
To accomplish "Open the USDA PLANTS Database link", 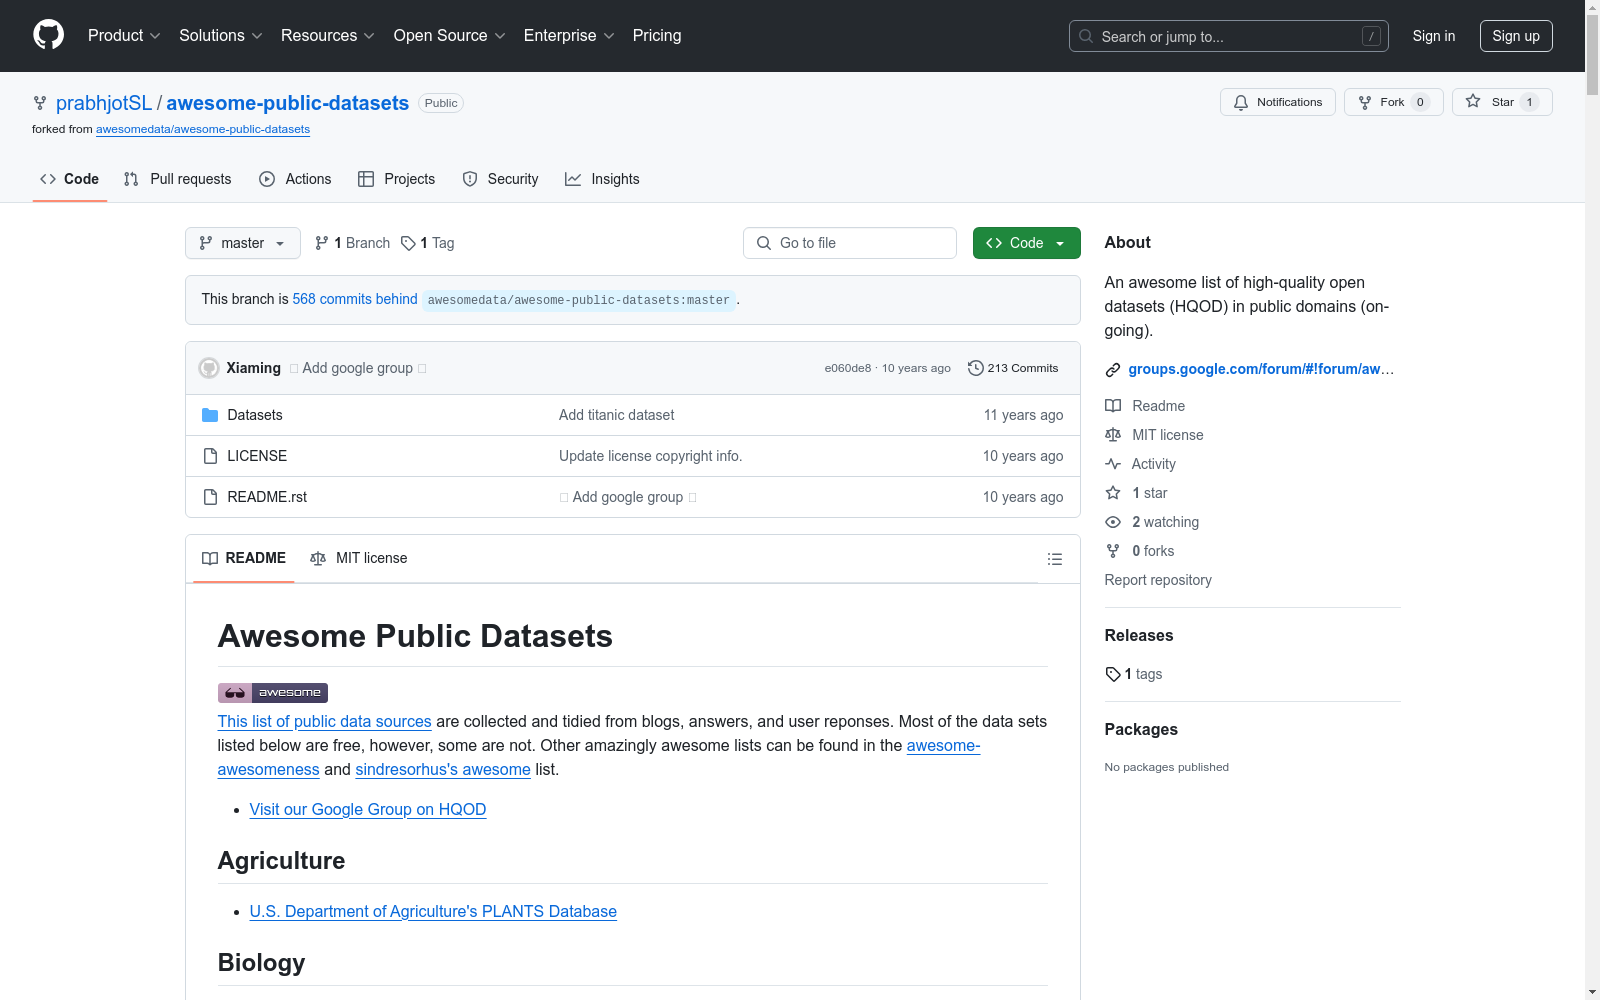I will 433,911.
